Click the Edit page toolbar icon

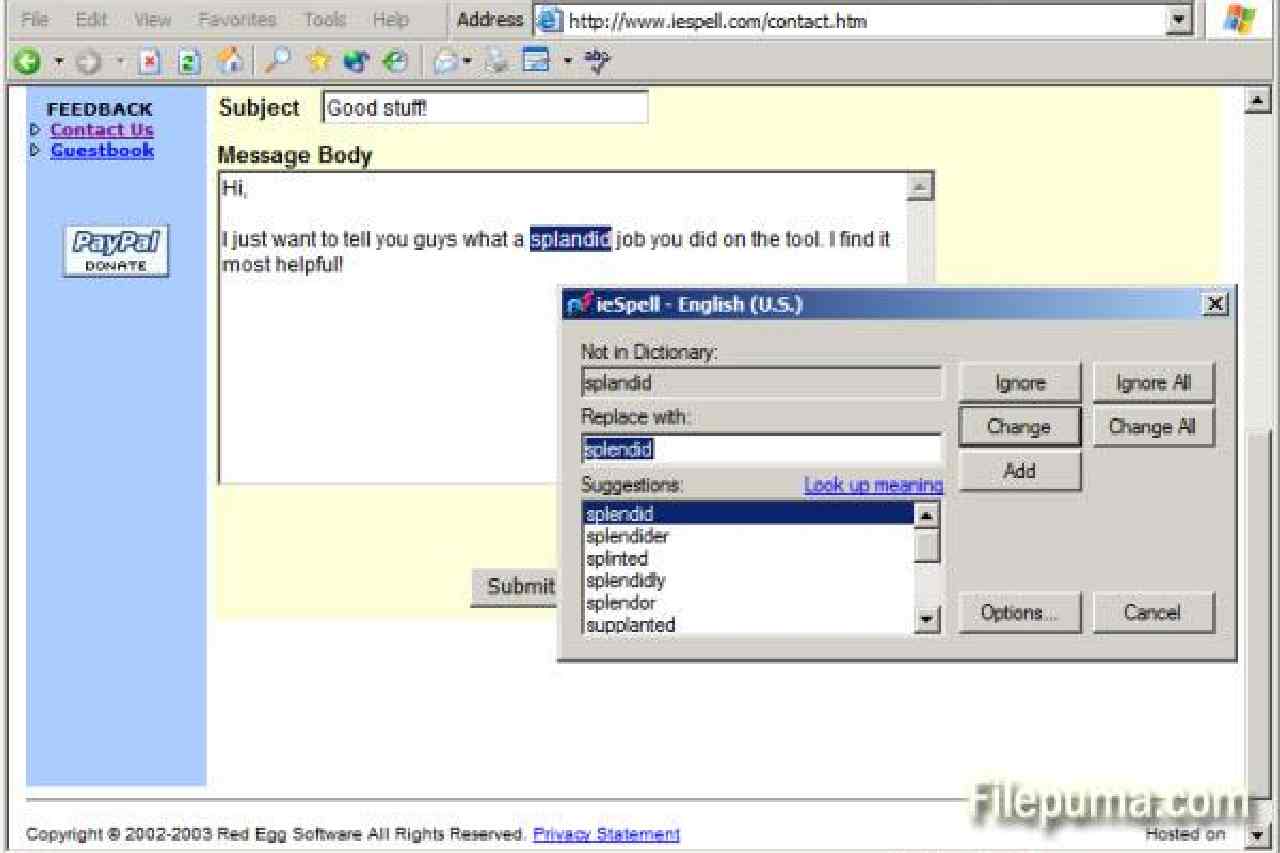click(x=538, y=62)
